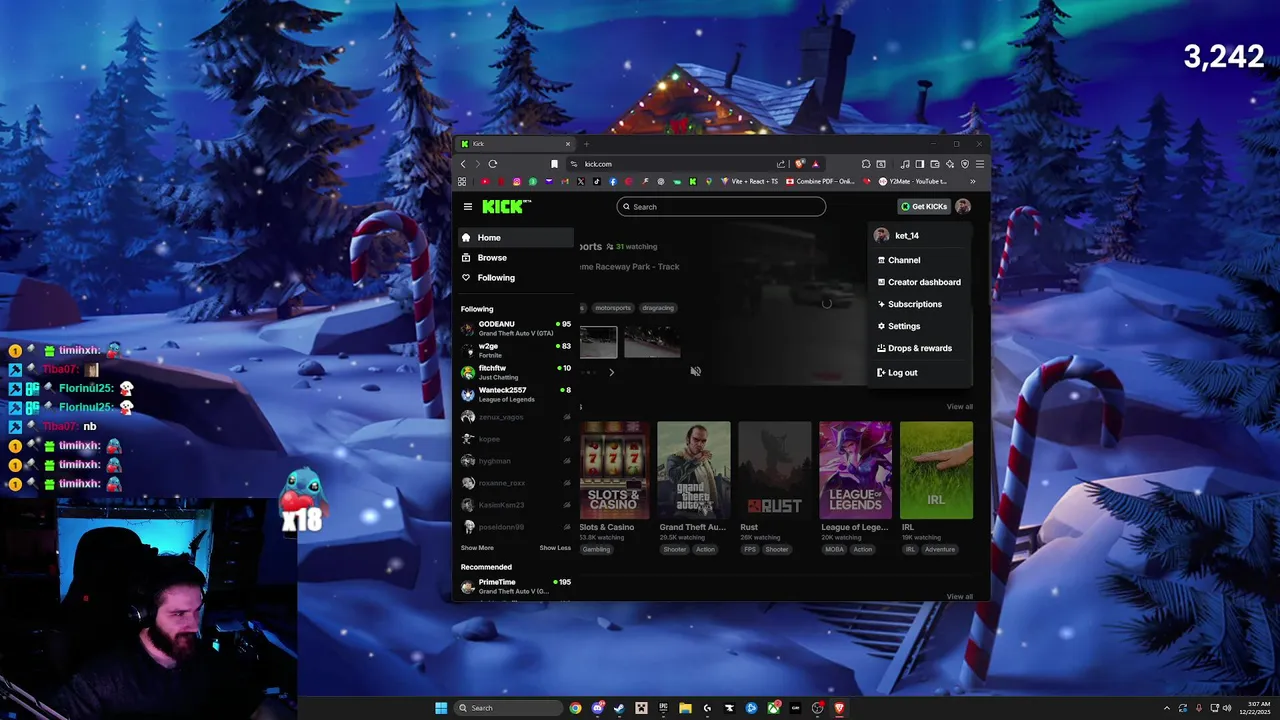Click the bookmark icon left of the address bar
This screenshot has height=720, width=1280.
[554, 164]
